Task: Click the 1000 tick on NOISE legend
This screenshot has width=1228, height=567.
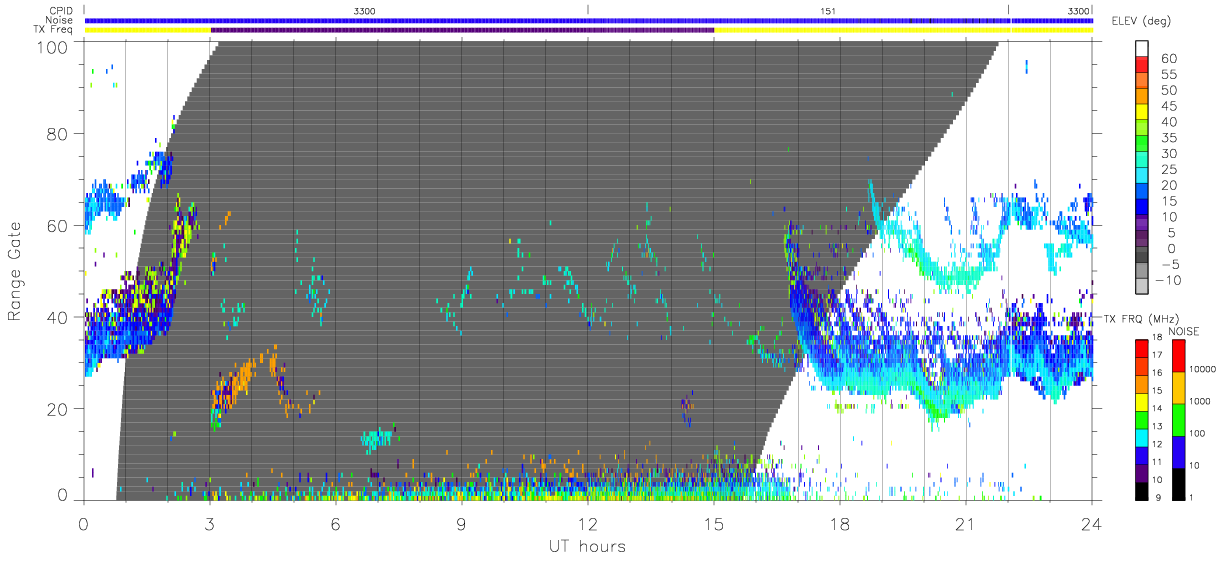Action: pyautogui.click(x=1199, y=401)
